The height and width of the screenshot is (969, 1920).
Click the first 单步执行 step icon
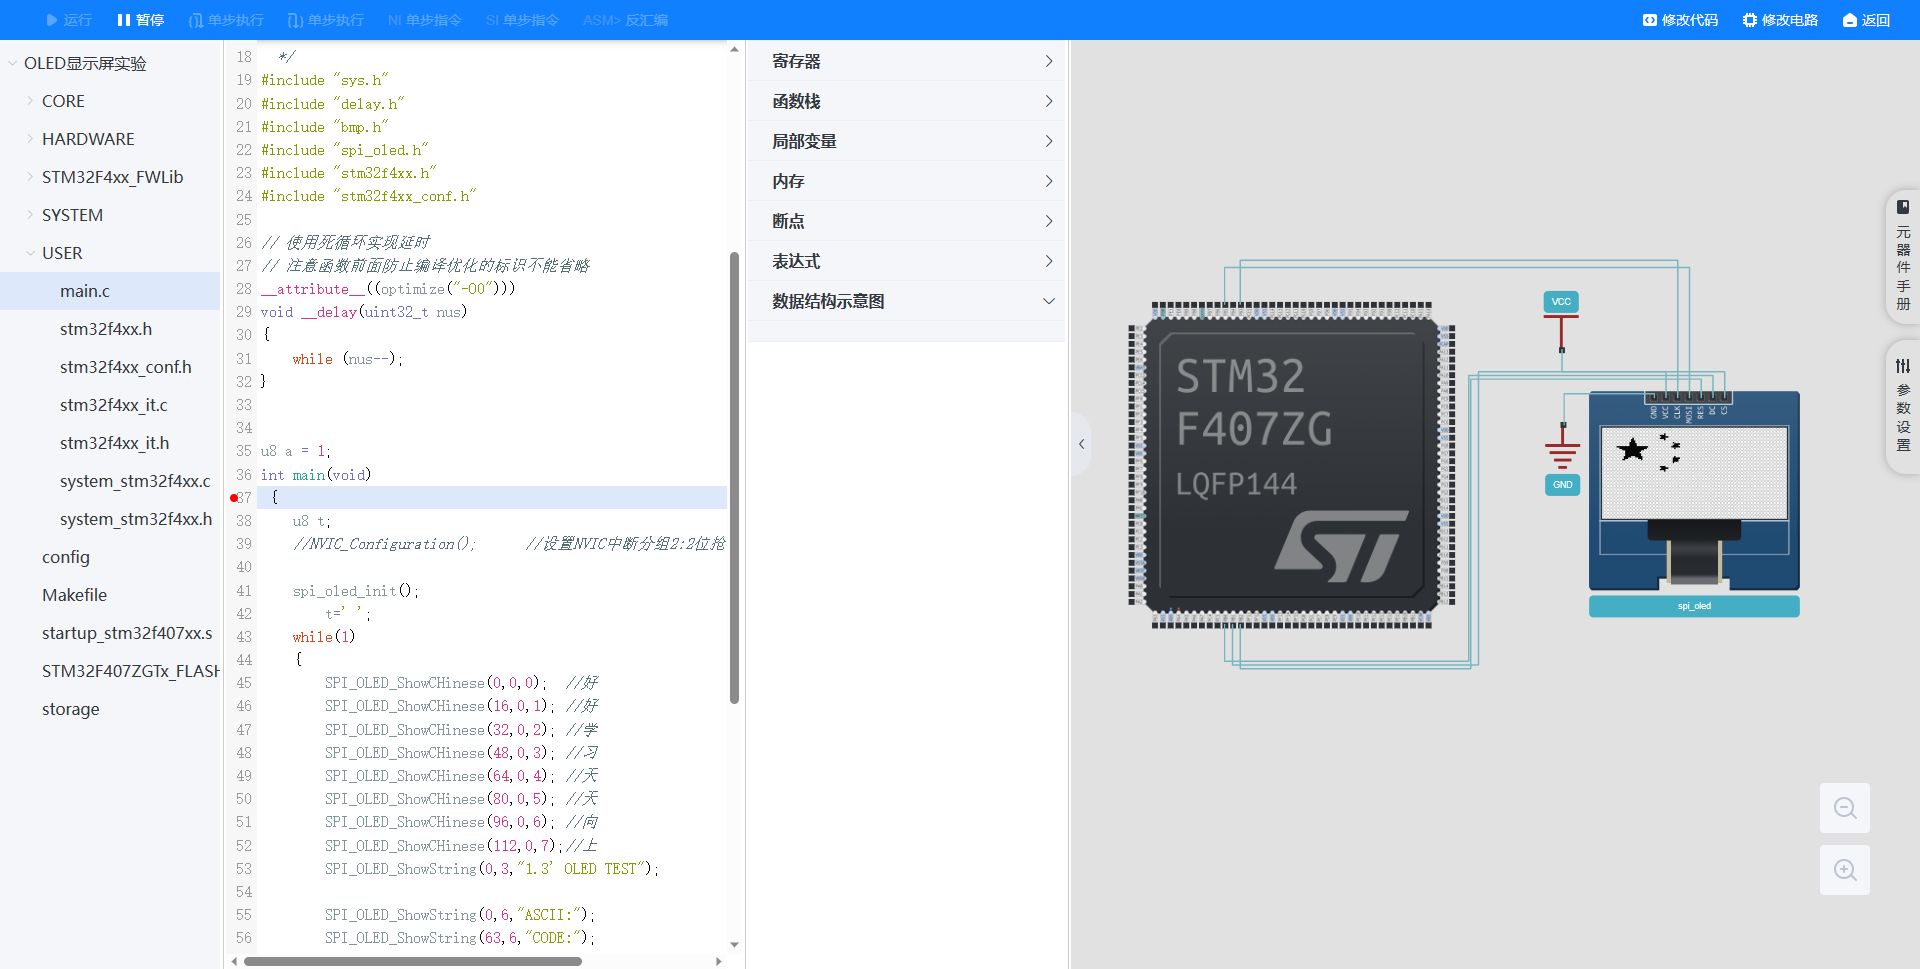(196, 20)
